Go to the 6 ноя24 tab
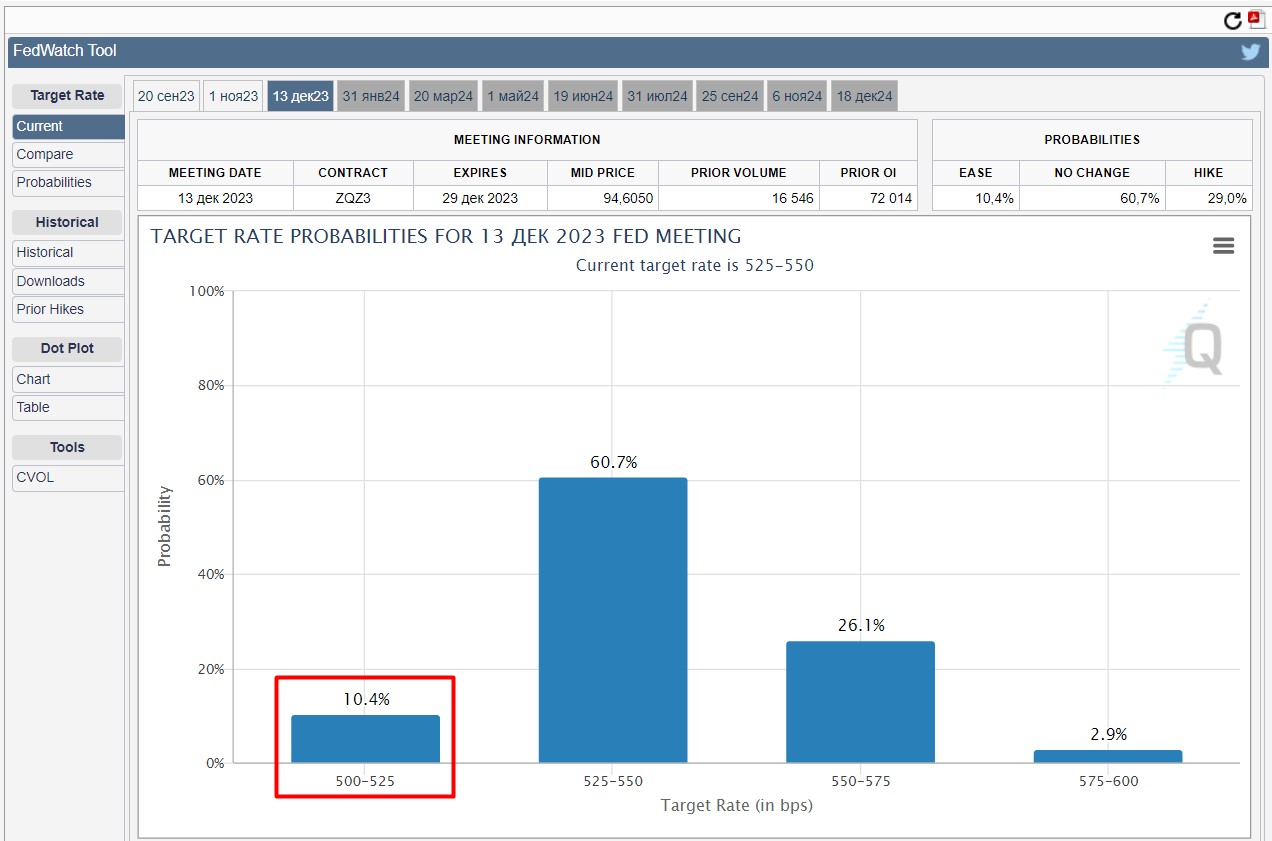 point(797,96)
